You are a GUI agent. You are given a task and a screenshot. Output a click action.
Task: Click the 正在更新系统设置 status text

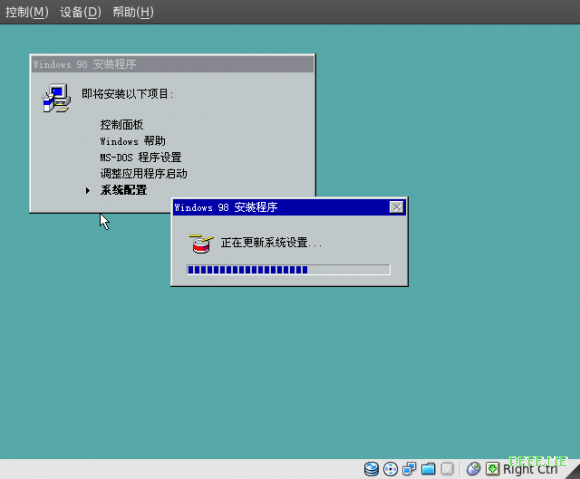click(x=271, y=243)
